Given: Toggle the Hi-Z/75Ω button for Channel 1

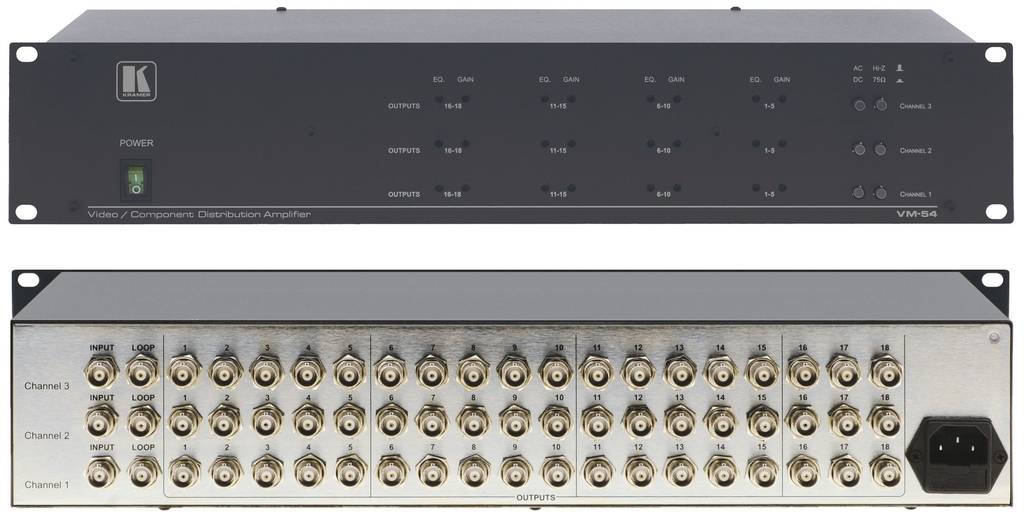Looking at the screenshot, I should [881, 193].
